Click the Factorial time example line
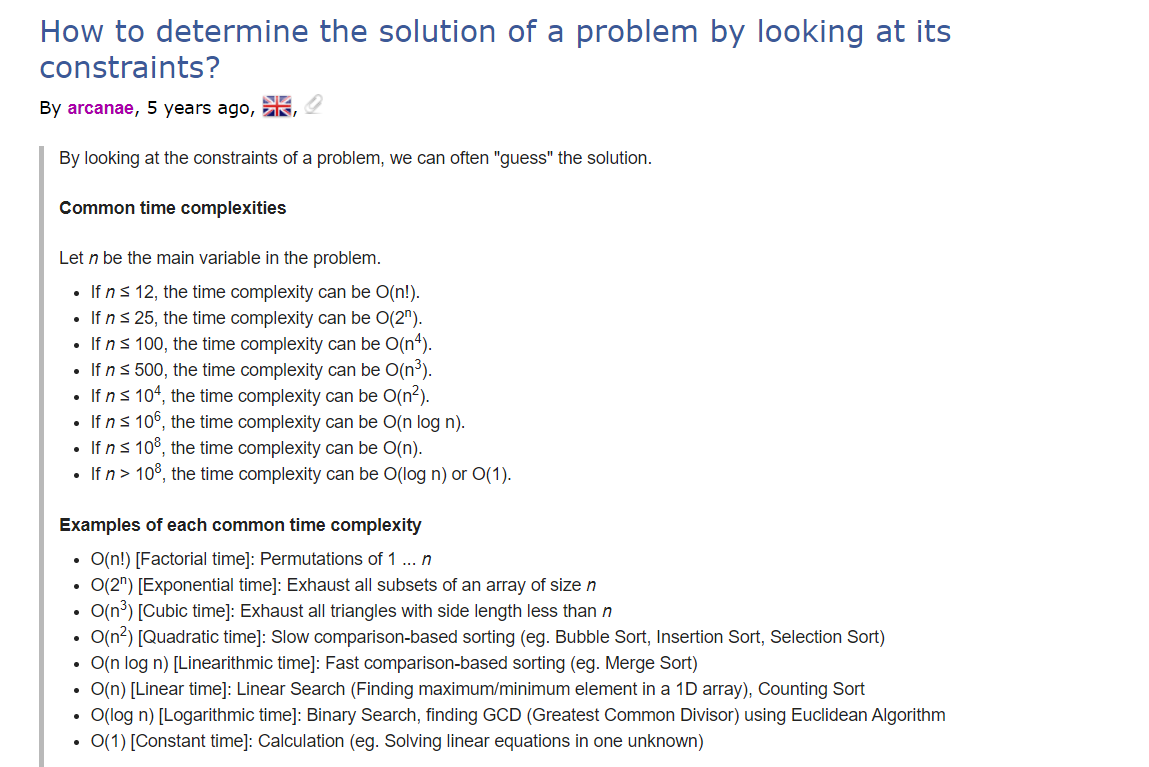Viewport: 1149px width, 767px height. coord(261,560)
